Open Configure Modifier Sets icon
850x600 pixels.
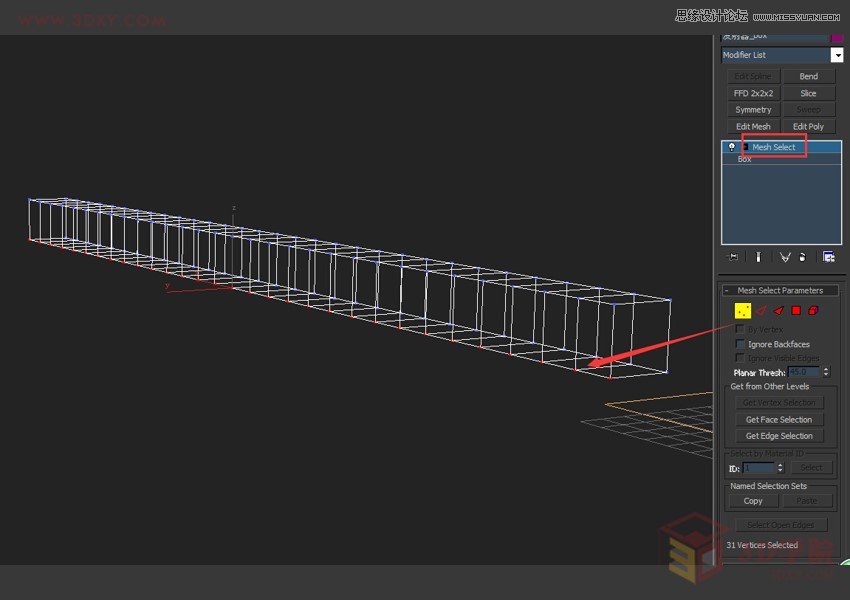[829, 258]
